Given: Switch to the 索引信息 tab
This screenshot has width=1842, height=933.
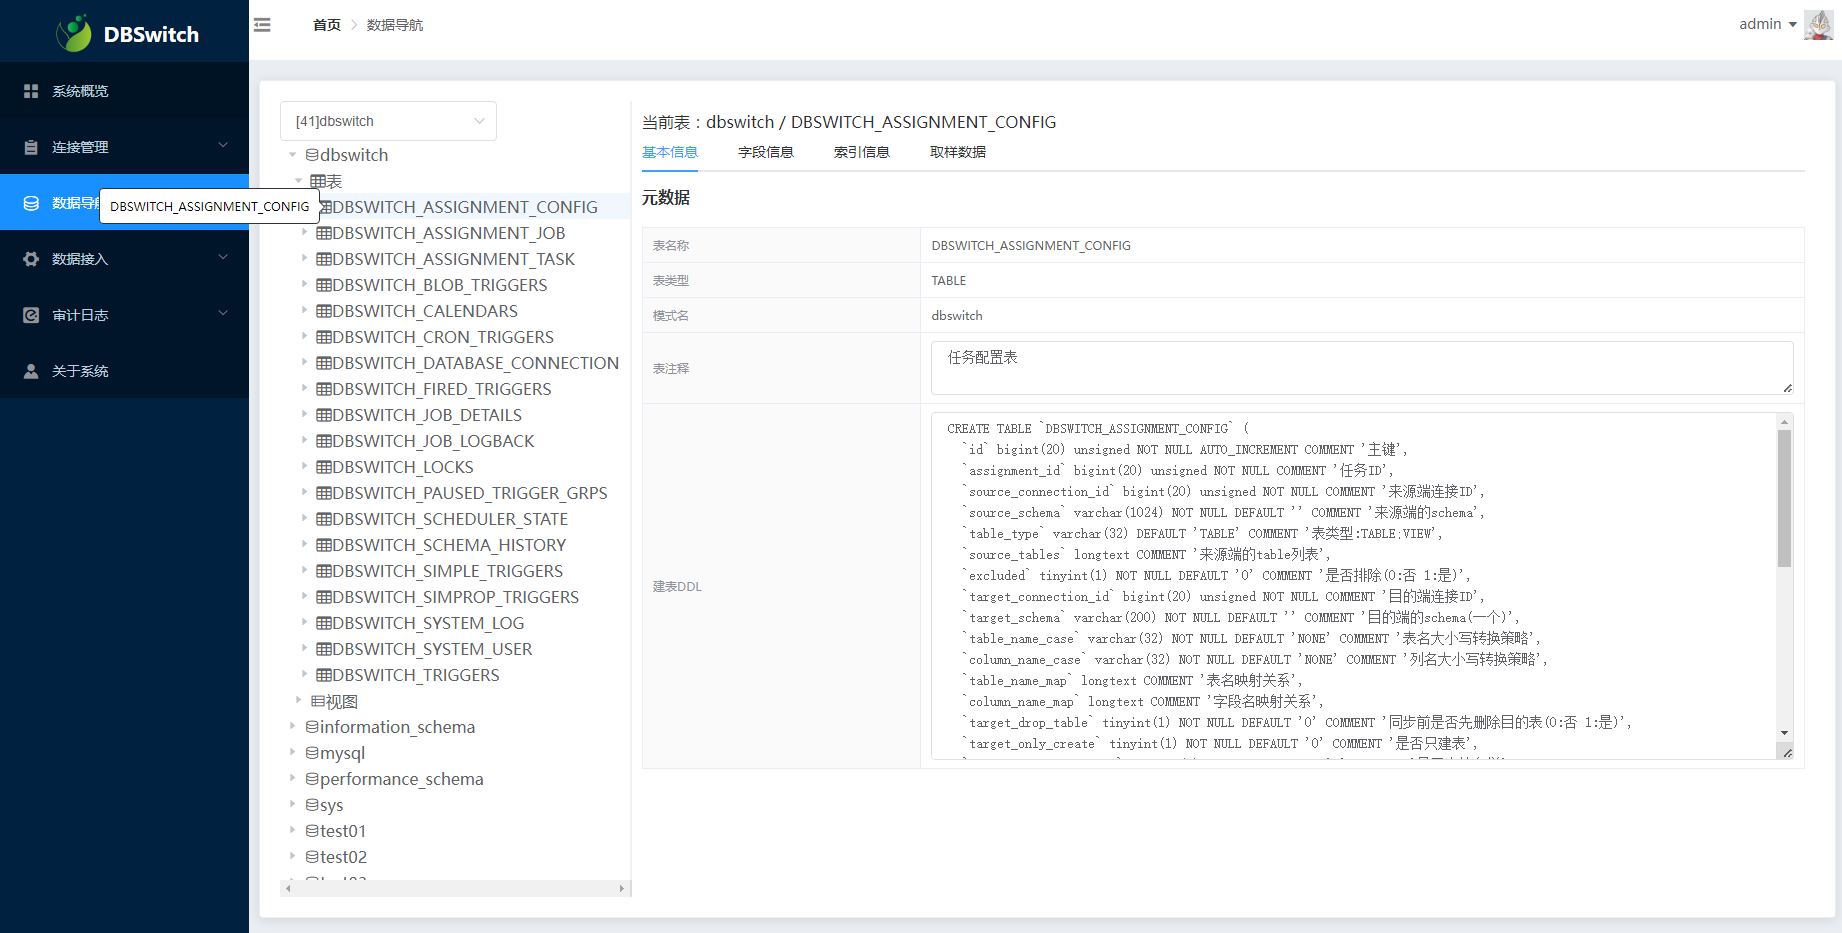Looking at the screenshot, I should point(861,152).
